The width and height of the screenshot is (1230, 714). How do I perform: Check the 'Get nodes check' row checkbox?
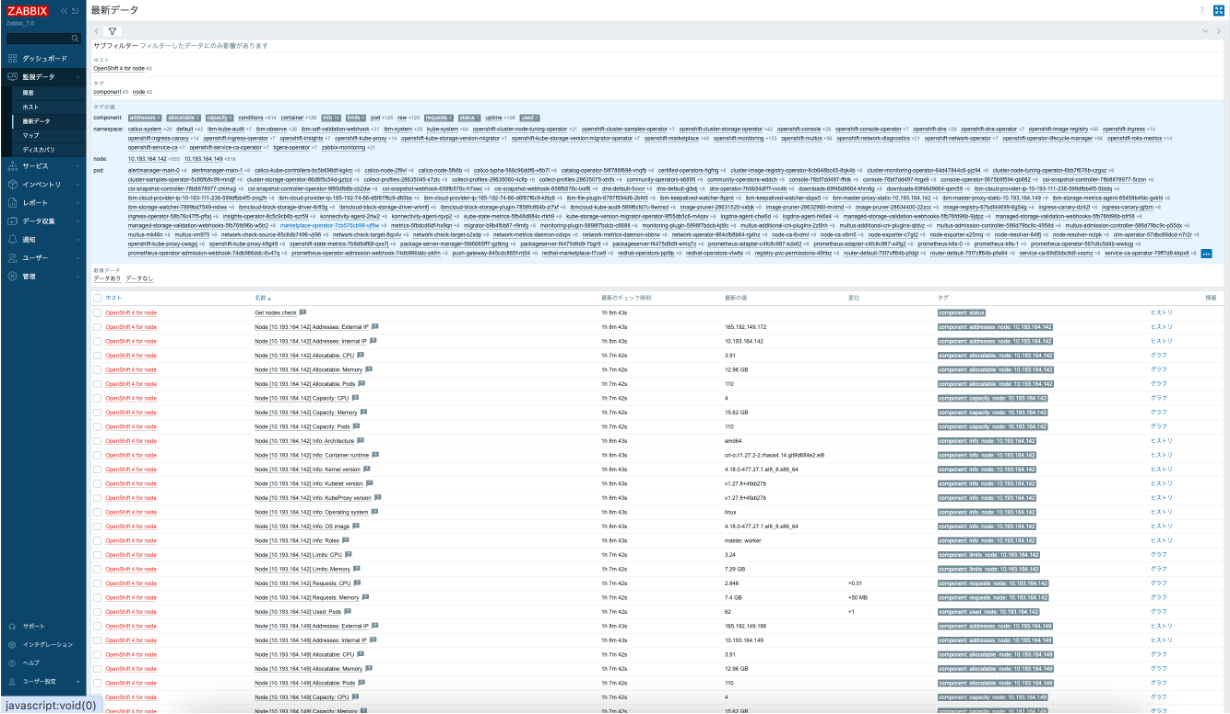pyautogui.click(x=97, y=312)
